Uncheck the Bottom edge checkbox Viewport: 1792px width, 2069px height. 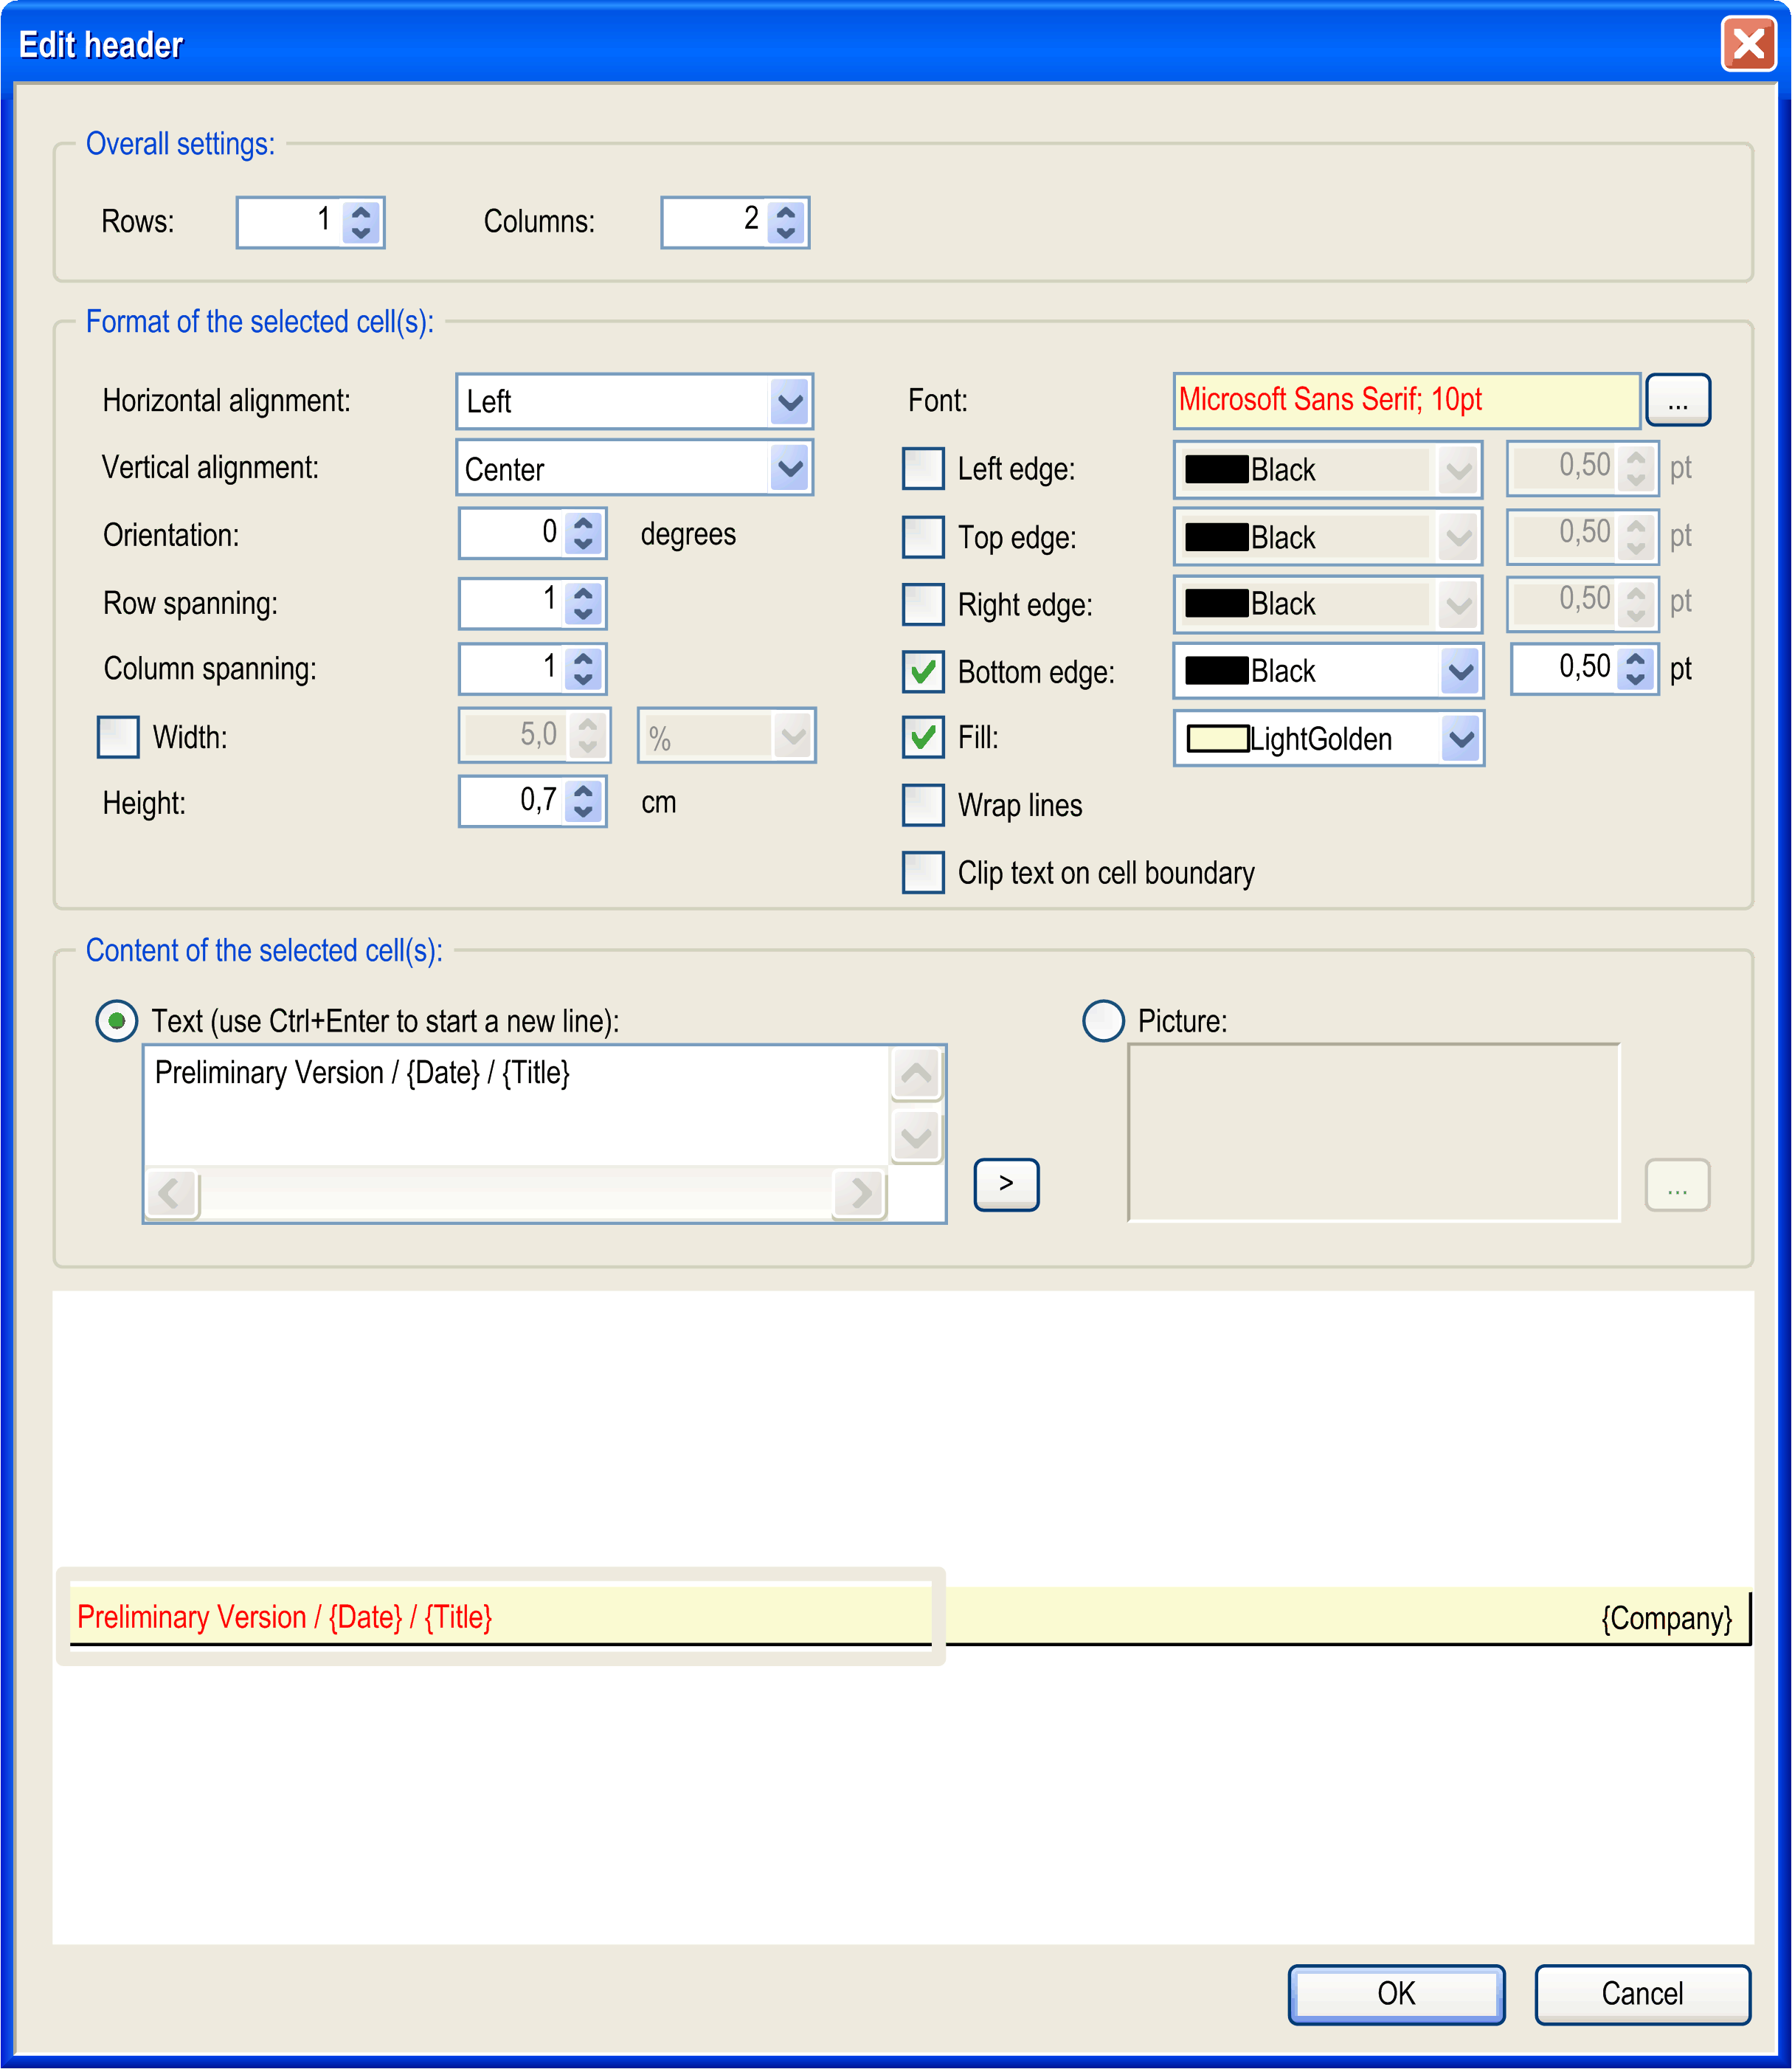tap(923, 671)
